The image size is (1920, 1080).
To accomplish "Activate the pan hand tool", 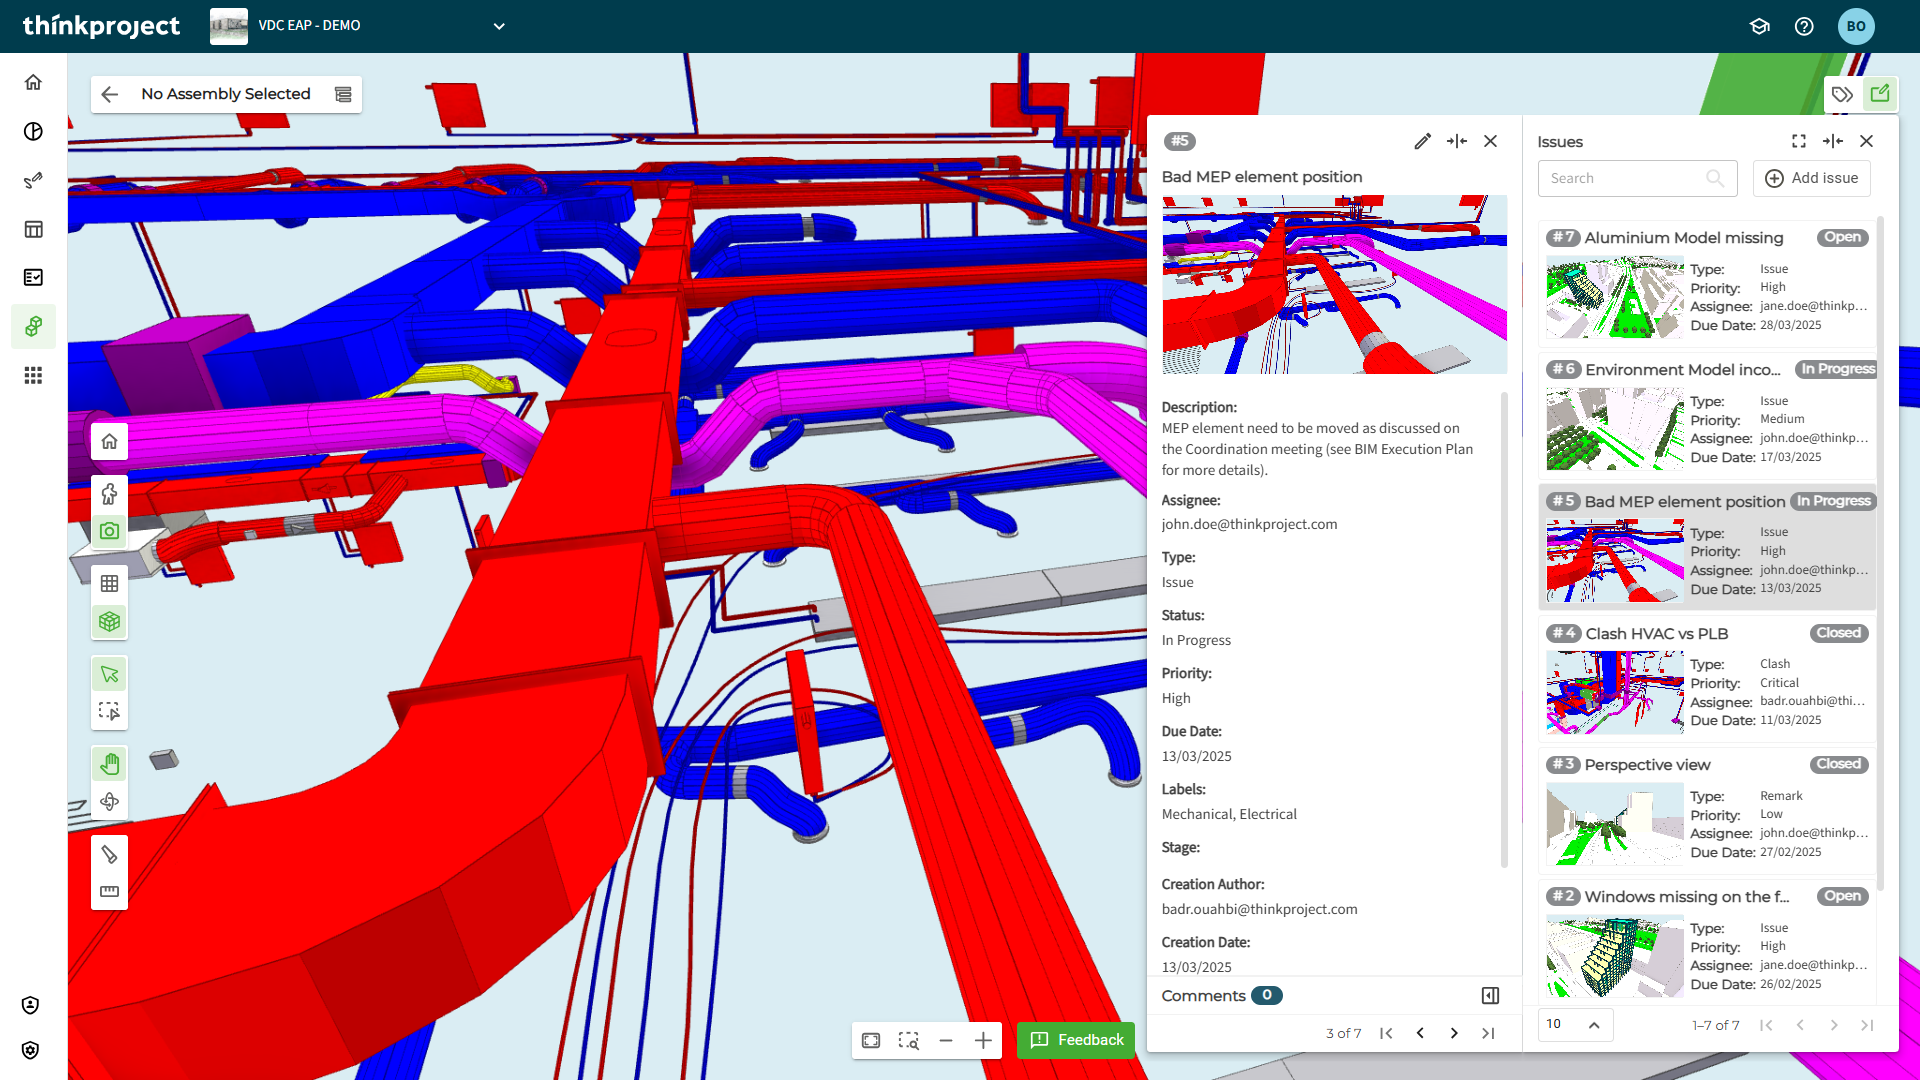I will pyautogui.click(x=110, y=765).
